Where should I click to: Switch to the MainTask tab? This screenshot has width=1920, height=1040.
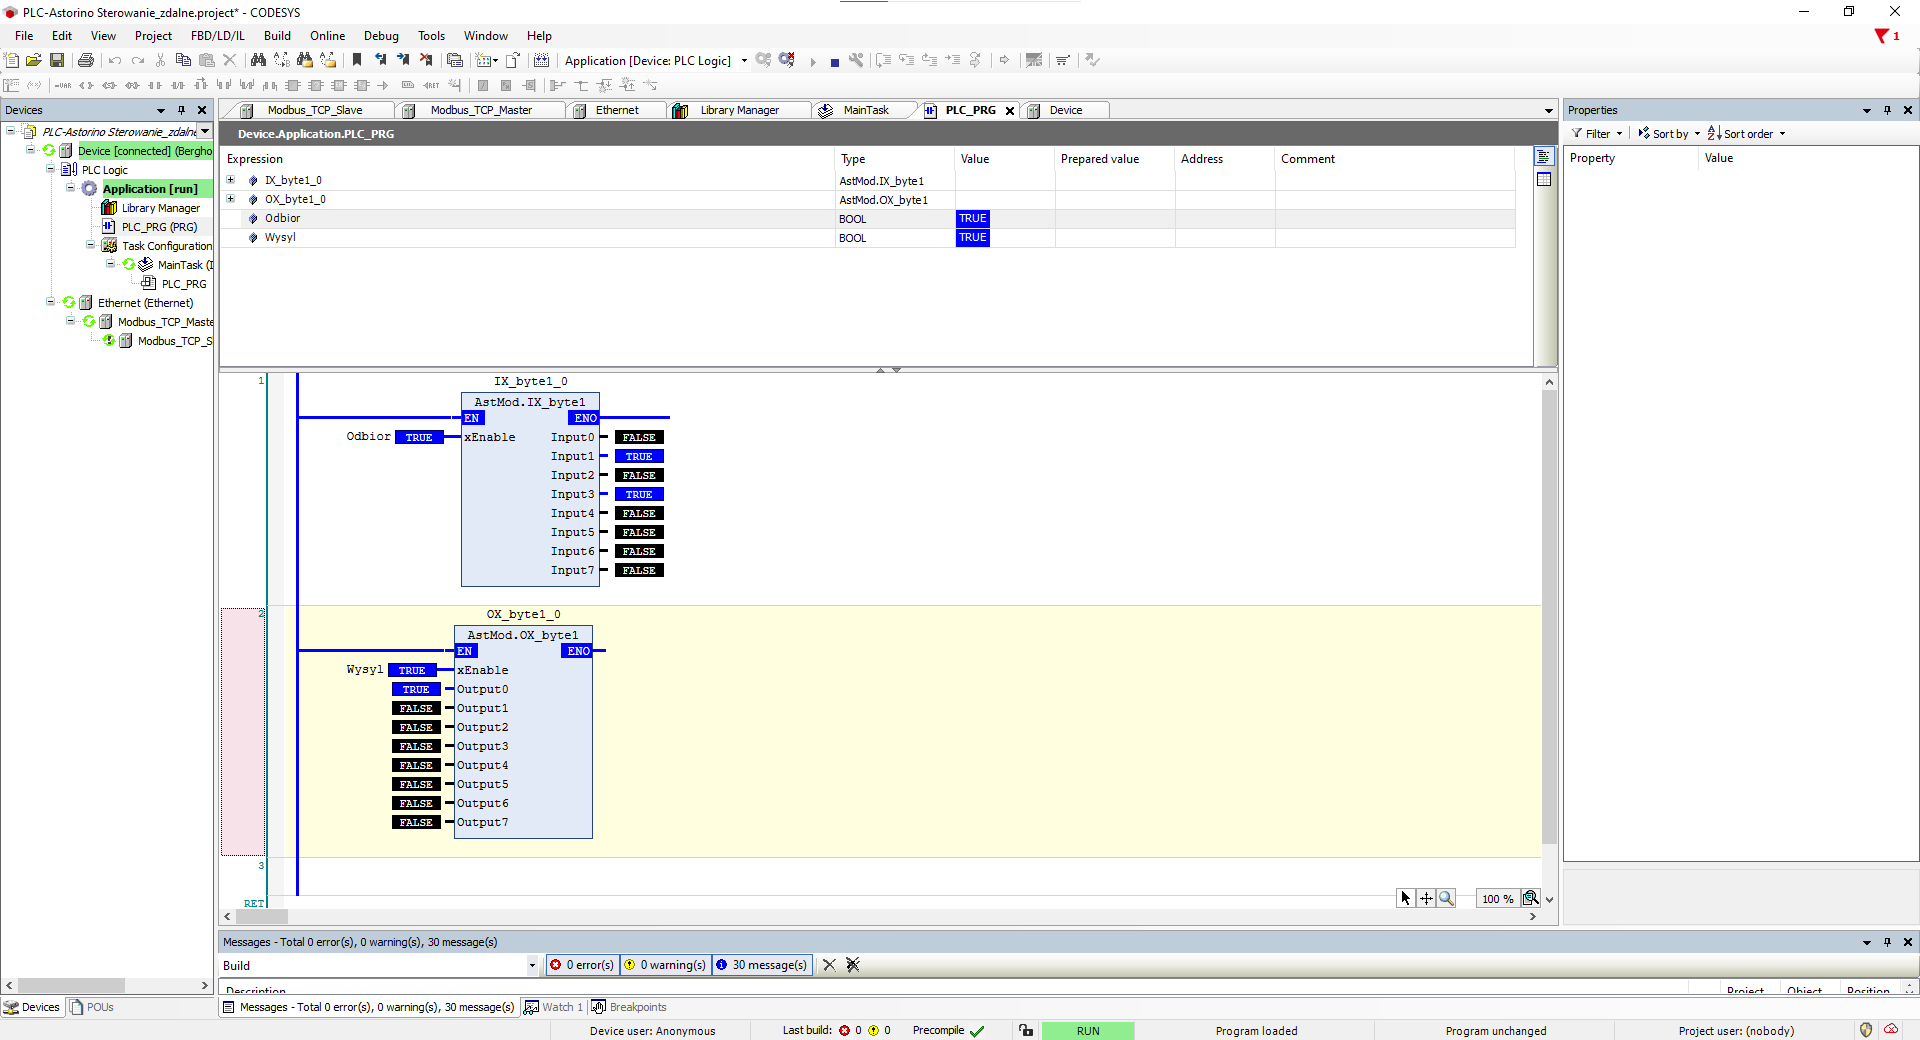tap(865, 110)
